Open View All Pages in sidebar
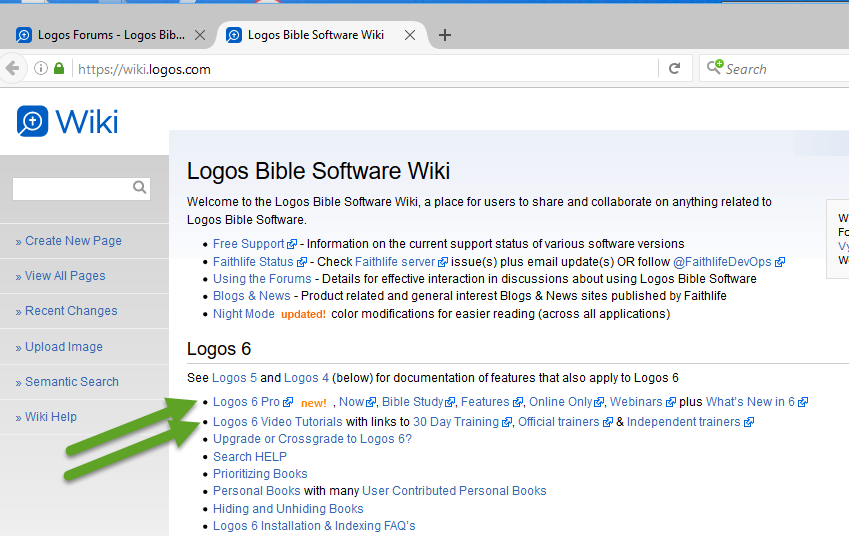Screen dimensions: 849x536 point(65,276)
